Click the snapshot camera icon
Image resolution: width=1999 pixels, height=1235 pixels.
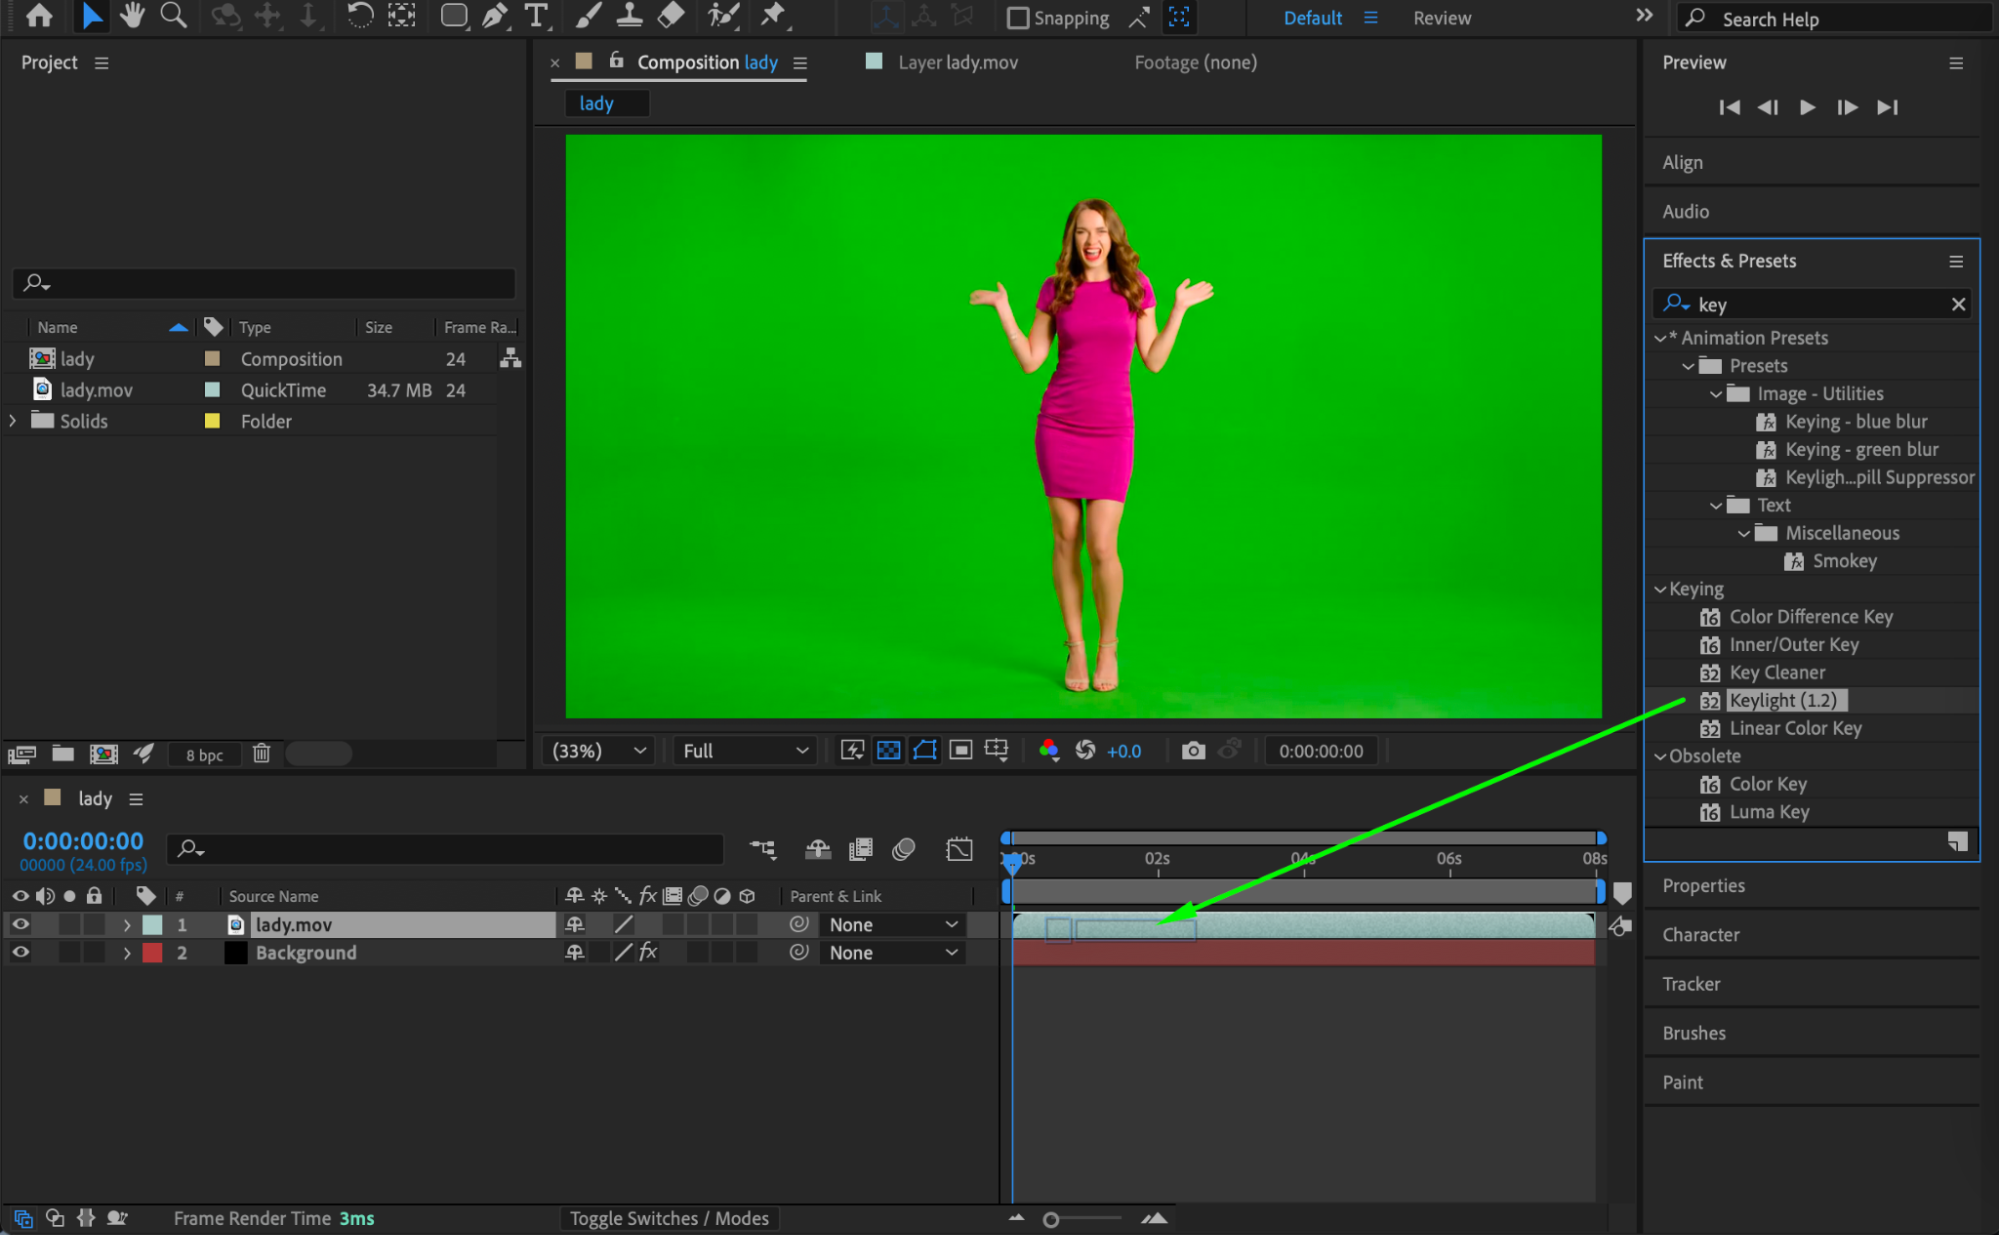point(1192,750)
